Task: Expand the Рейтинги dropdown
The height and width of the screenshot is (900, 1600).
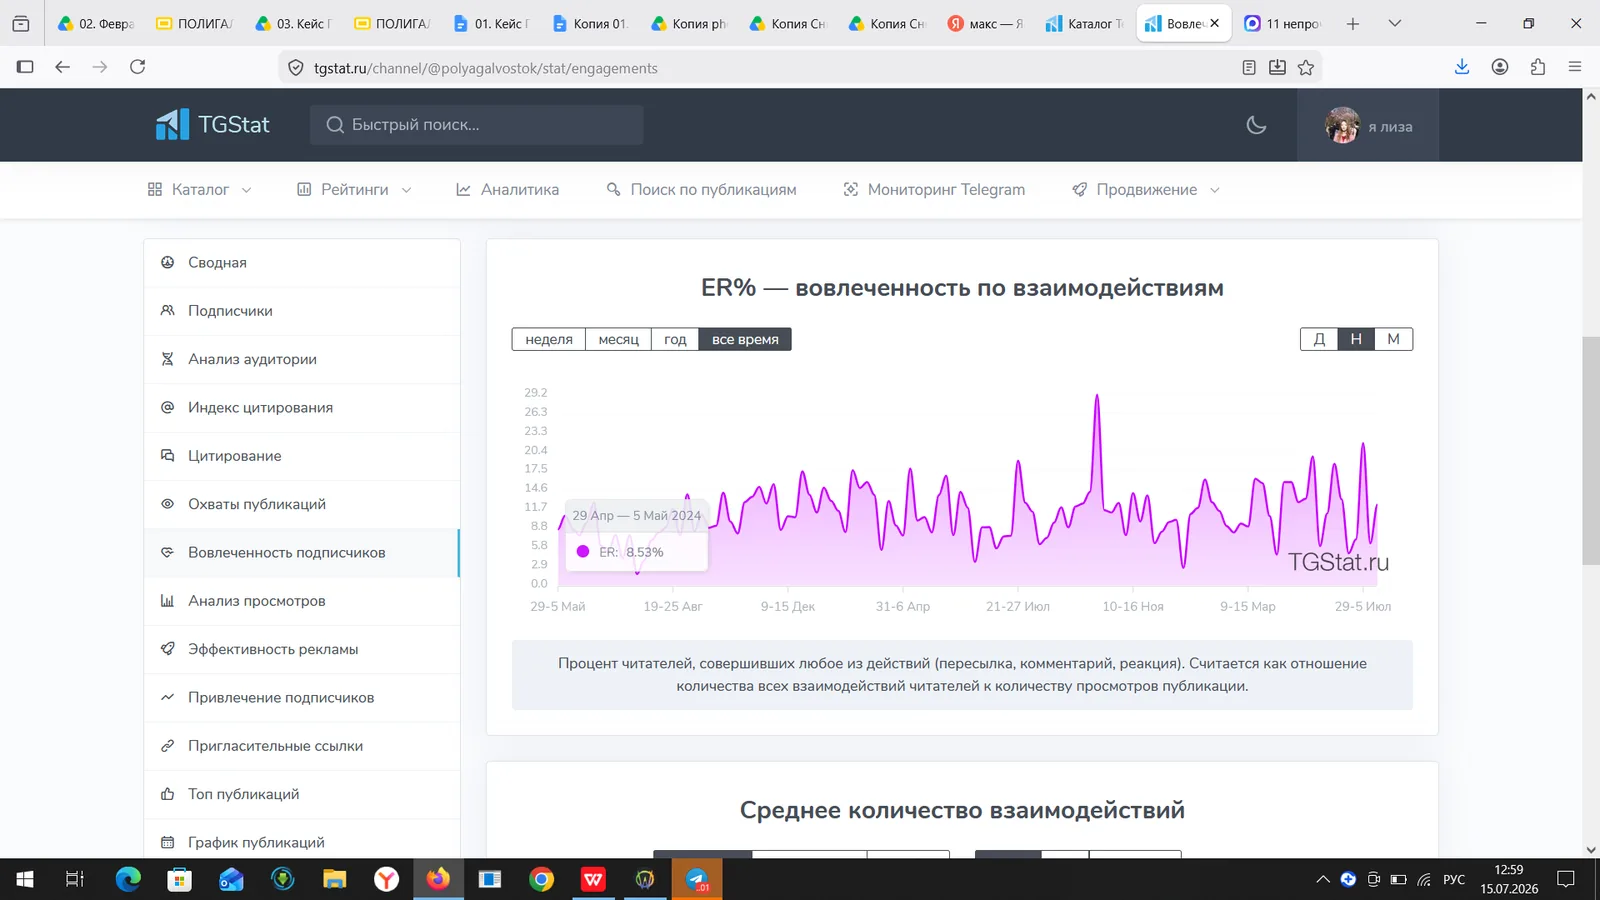Action: click(x=354, y=190)
